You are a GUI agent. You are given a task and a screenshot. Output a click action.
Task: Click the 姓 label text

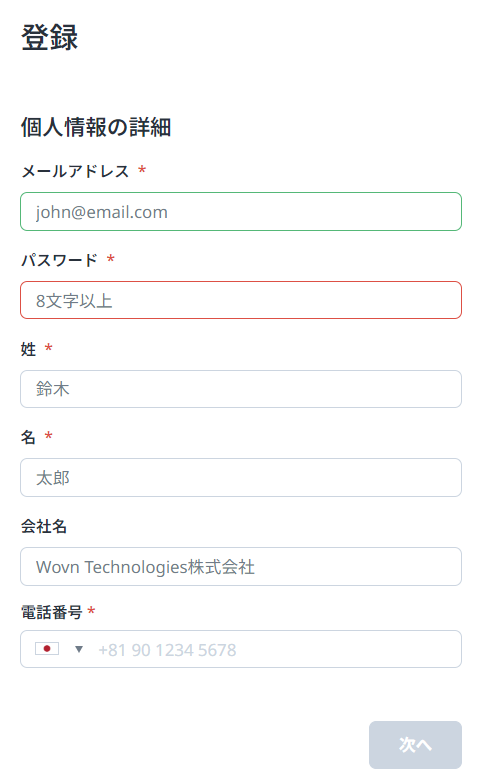28,349
